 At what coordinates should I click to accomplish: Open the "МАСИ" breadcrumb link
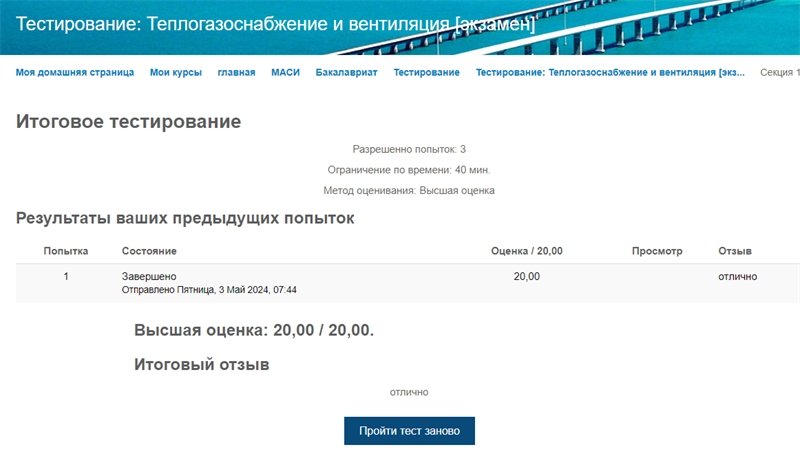285,72
